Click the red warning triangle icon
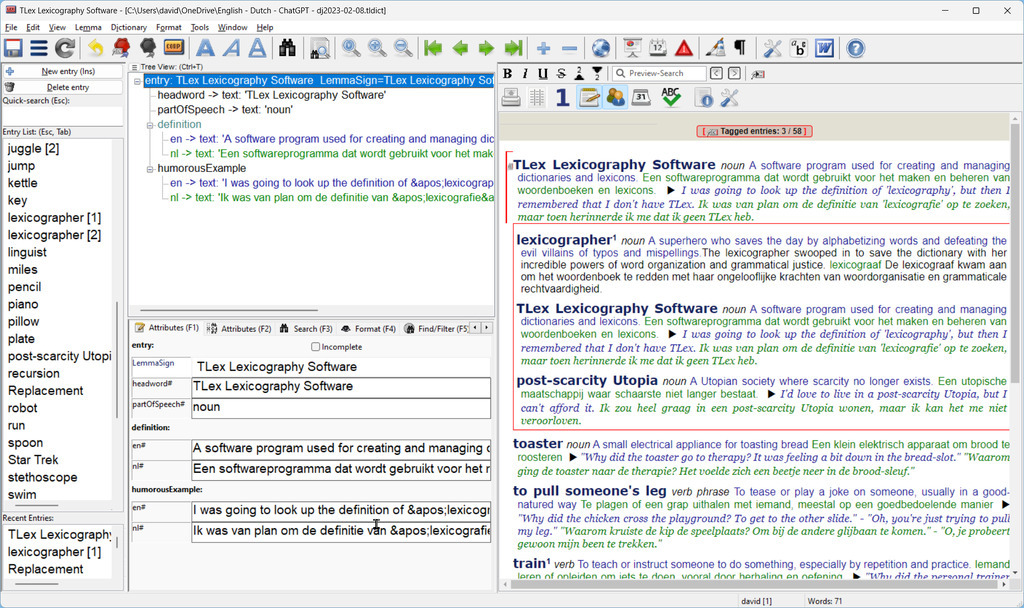This screenshot has height=608, width=1024. 684,48
